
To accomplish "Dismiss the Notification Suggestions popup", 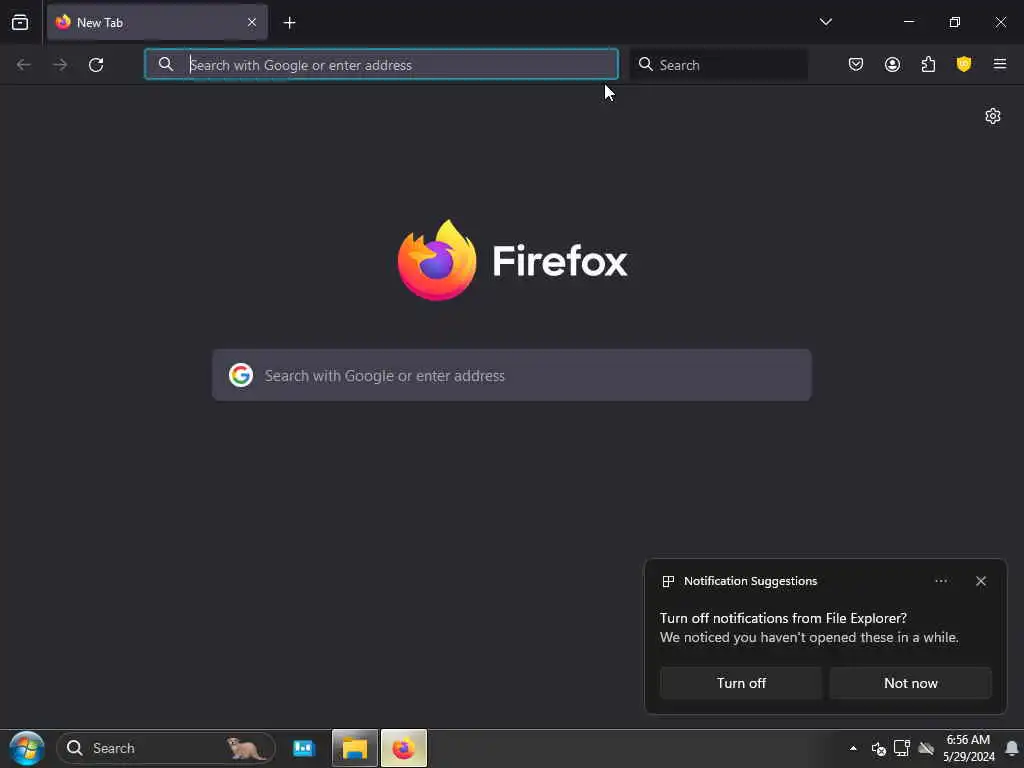I will [x=981, y=581].
